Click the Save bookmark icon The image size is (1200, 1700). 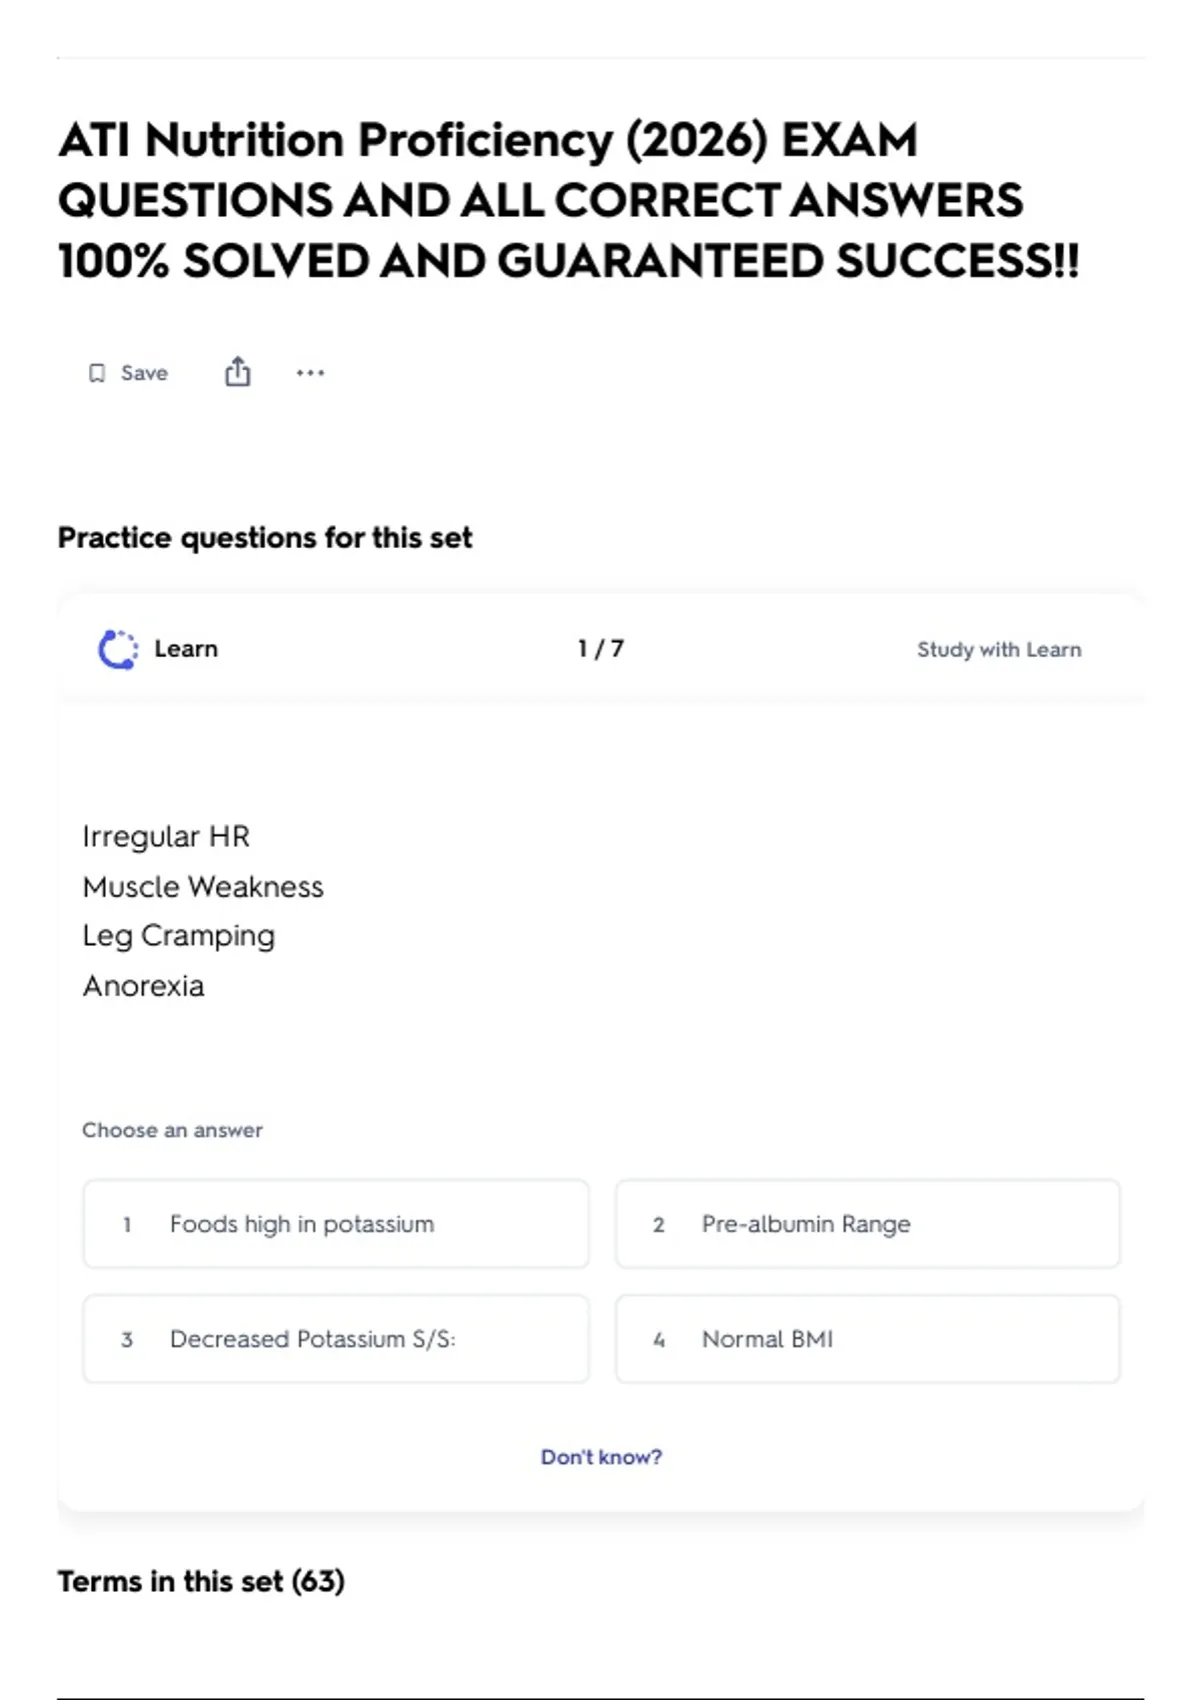(97, 373)
